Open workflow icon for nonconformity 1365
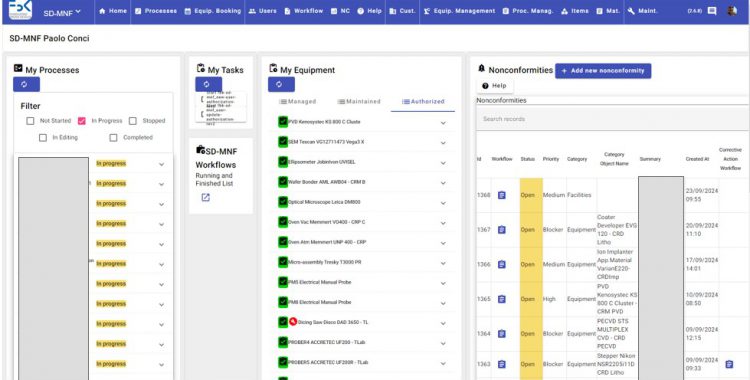This screenshot has height=380, width=750. 501,299
